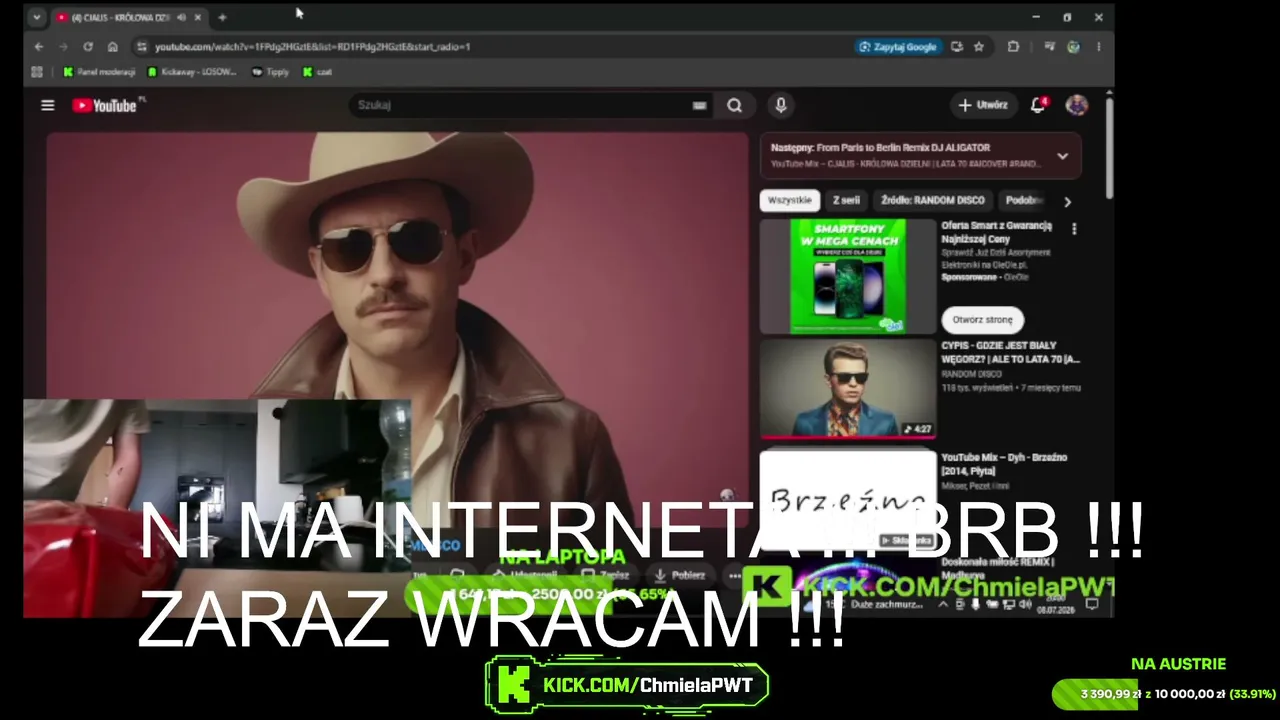The width and height of the screenshot is (1280, 720).
Task: Bookmark this page with the star icon
Action: [979, 47]
